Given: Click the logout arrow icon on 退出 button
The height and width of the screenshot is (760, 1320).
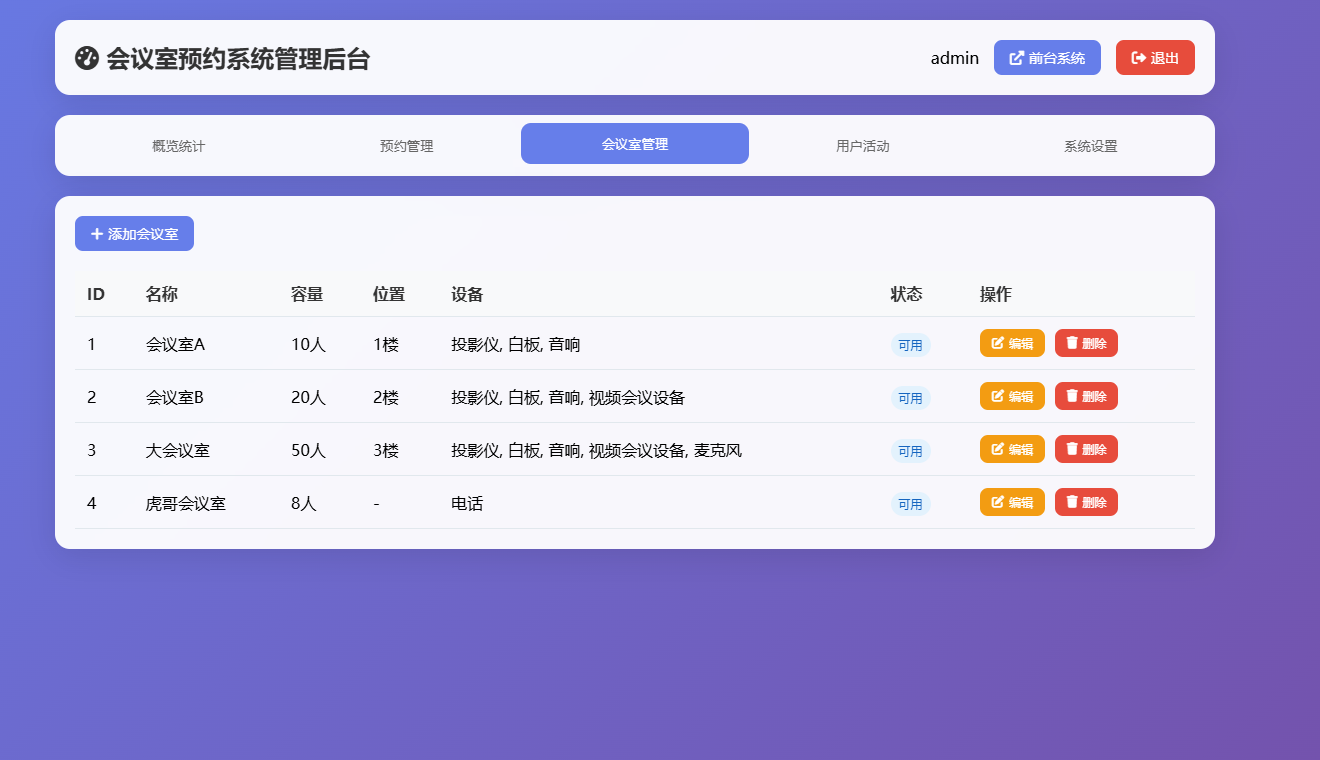Looking at the screenshot, I should click(1138, 57).
